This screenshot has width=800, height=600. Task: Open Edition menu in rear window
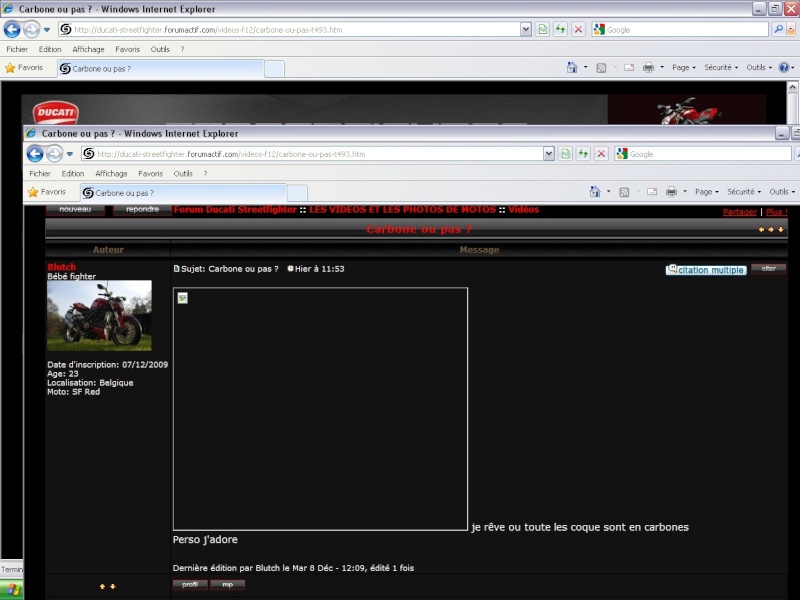[50, 49]
